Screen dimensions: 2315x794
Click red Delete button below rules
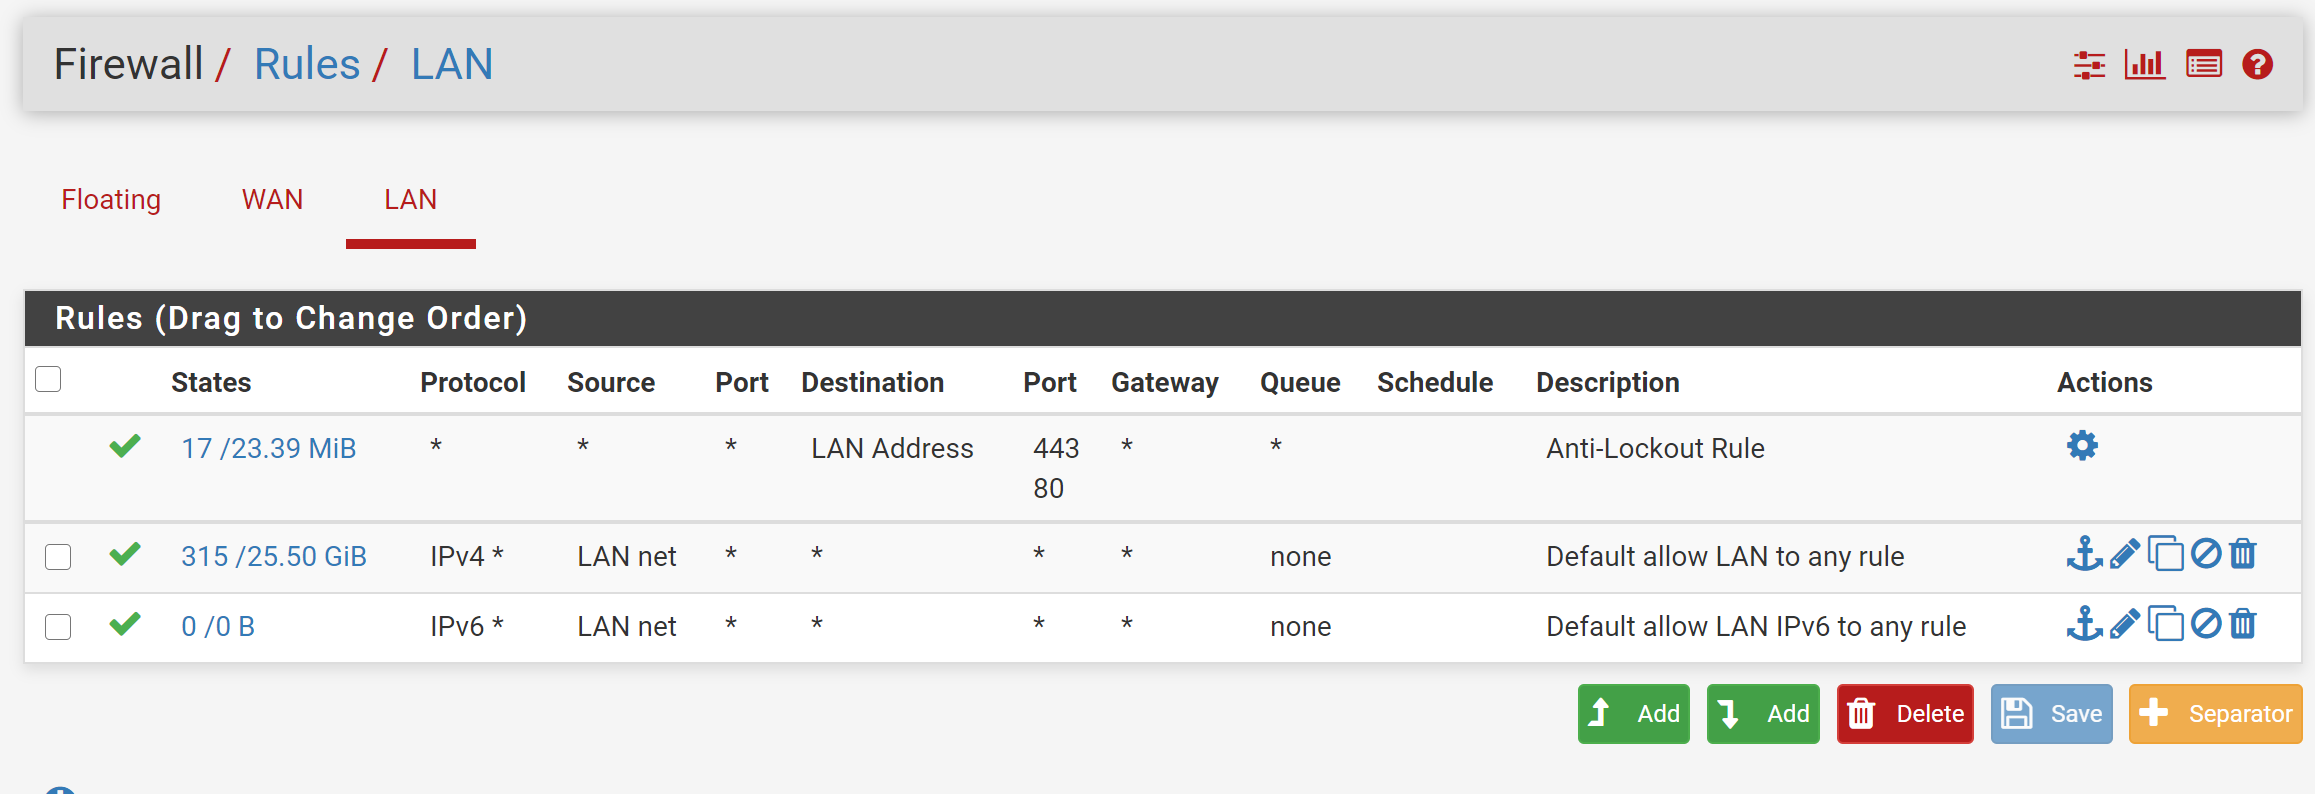coord(1905,714)
